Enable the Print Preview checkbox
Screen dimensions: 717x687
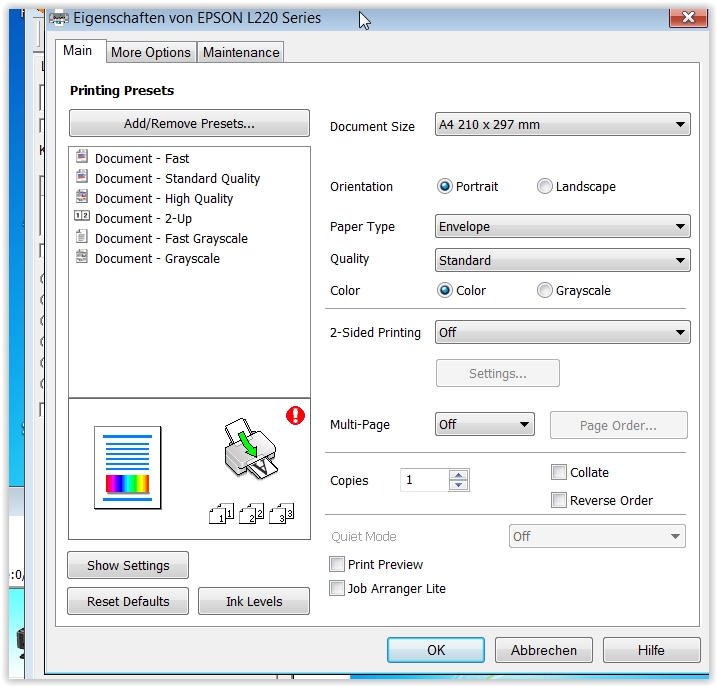click(x=338, y=565)
